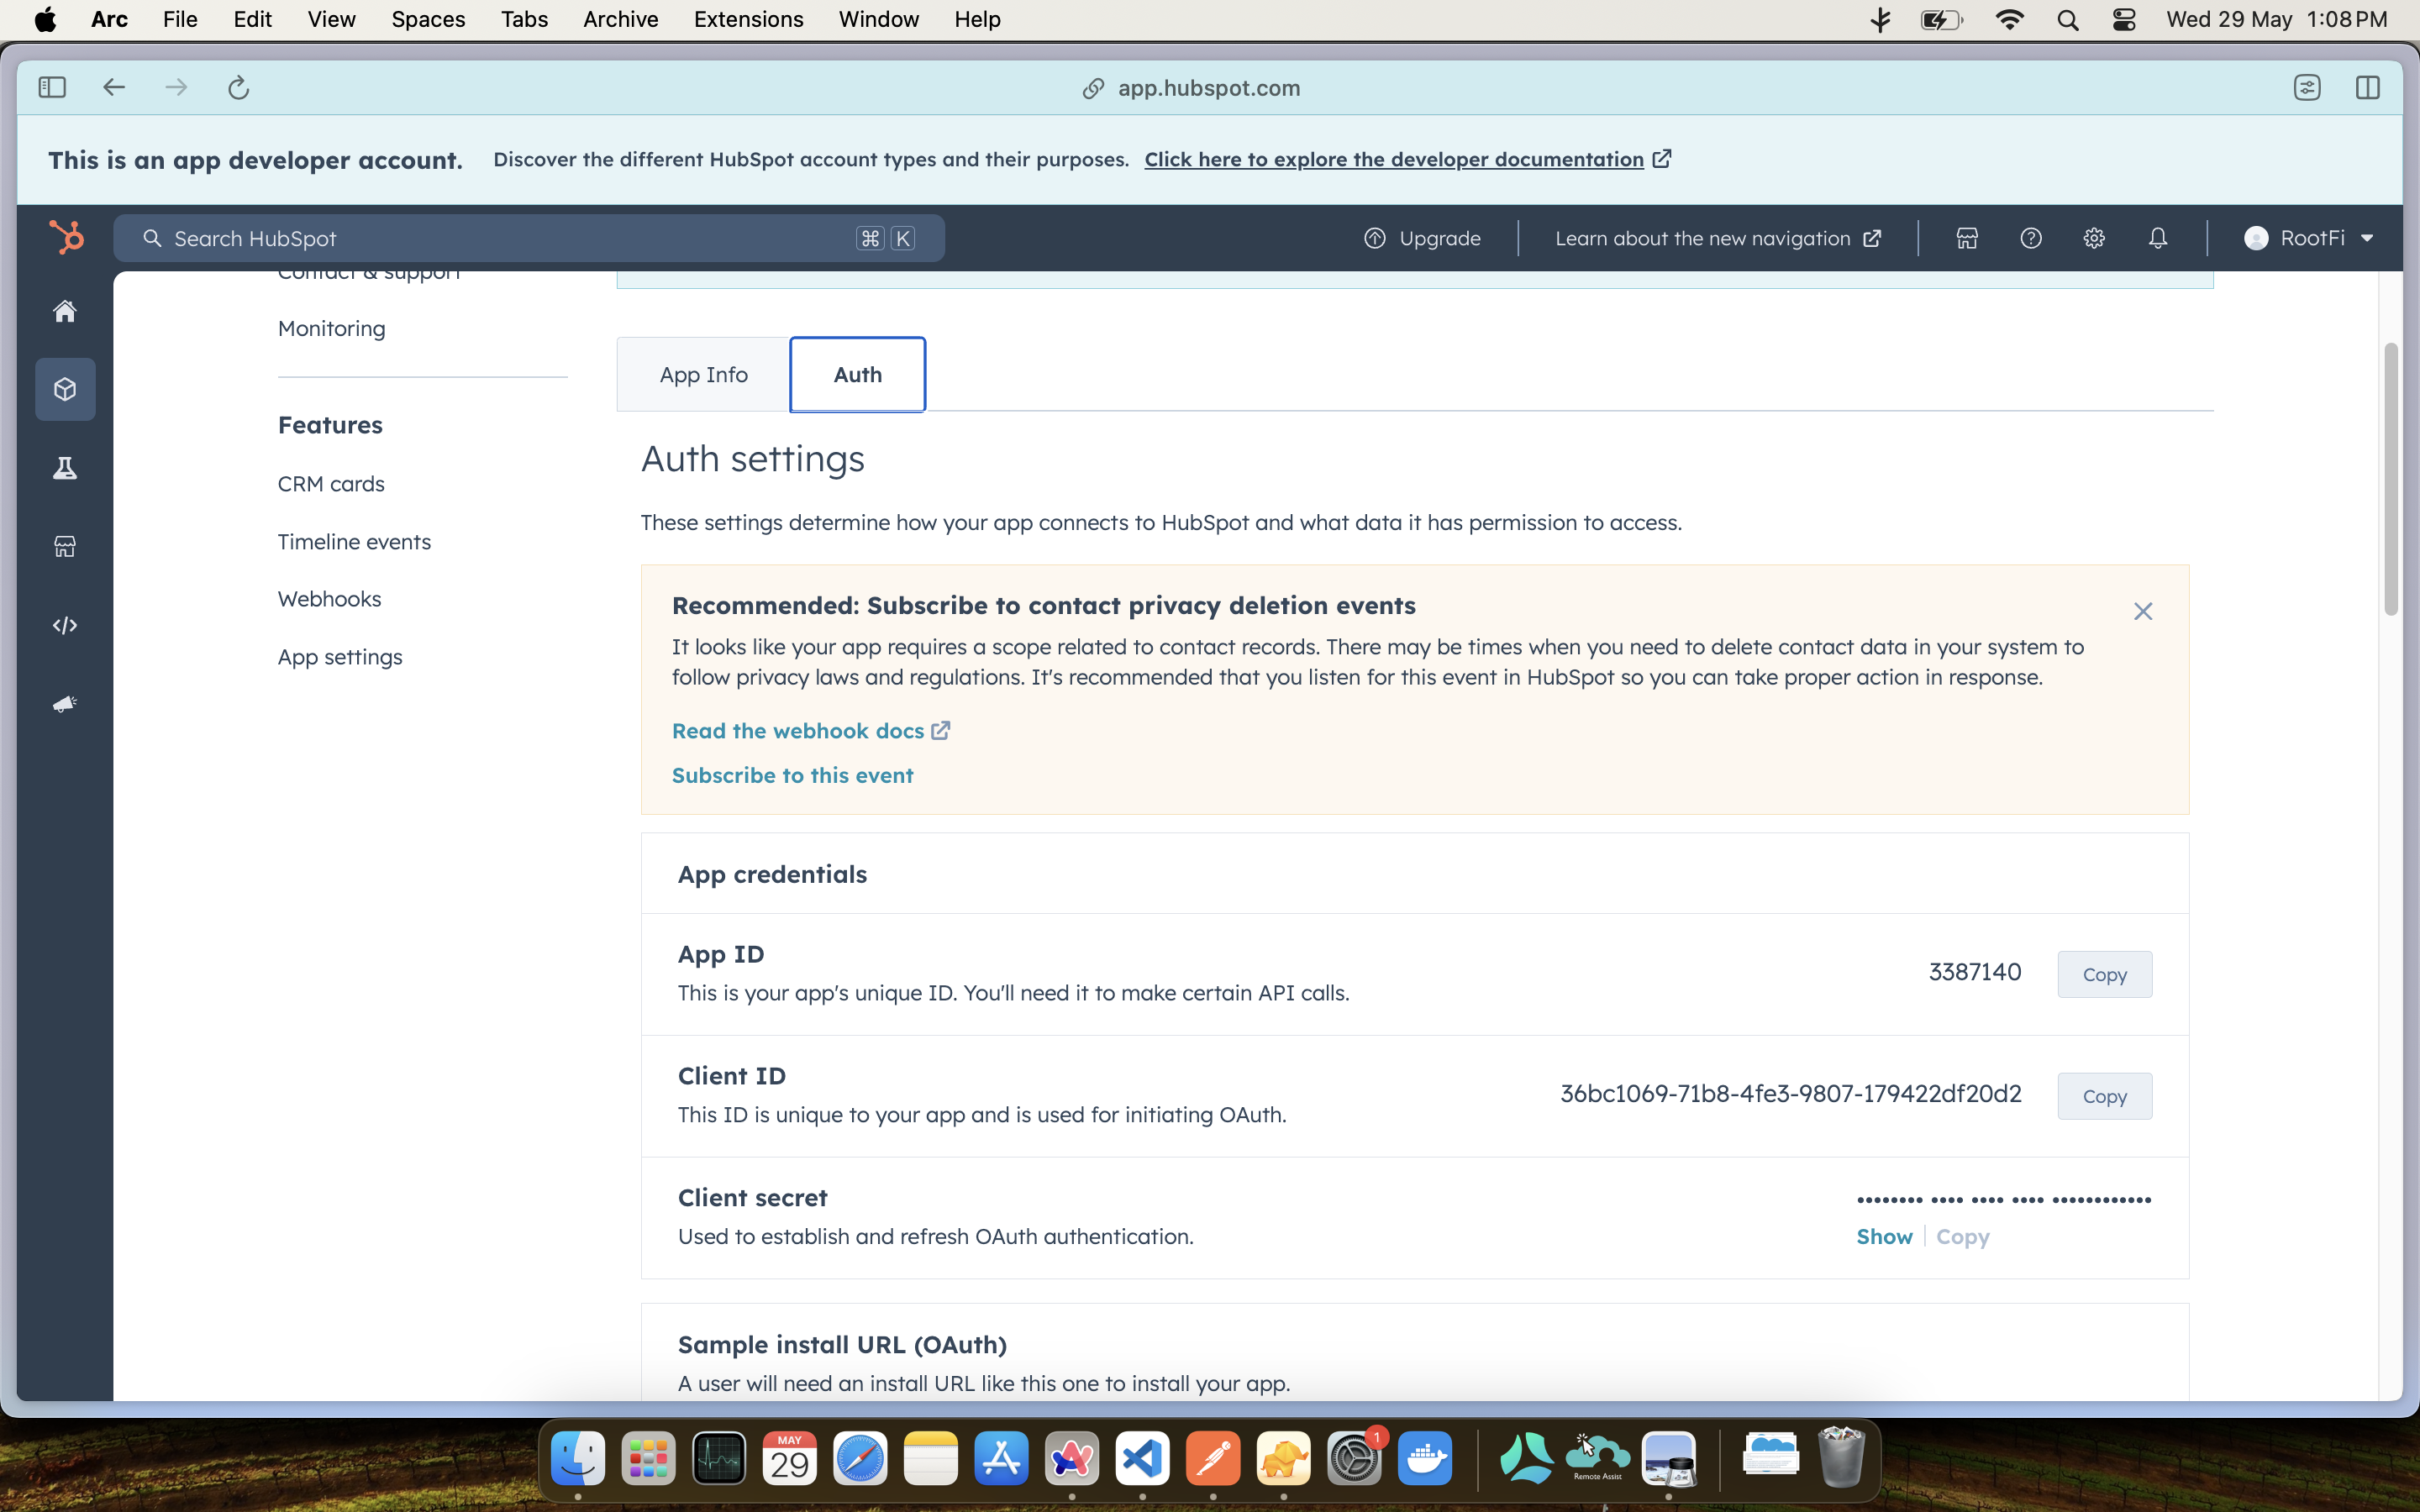Click the notifications bell icon

tap(2157, 238)
